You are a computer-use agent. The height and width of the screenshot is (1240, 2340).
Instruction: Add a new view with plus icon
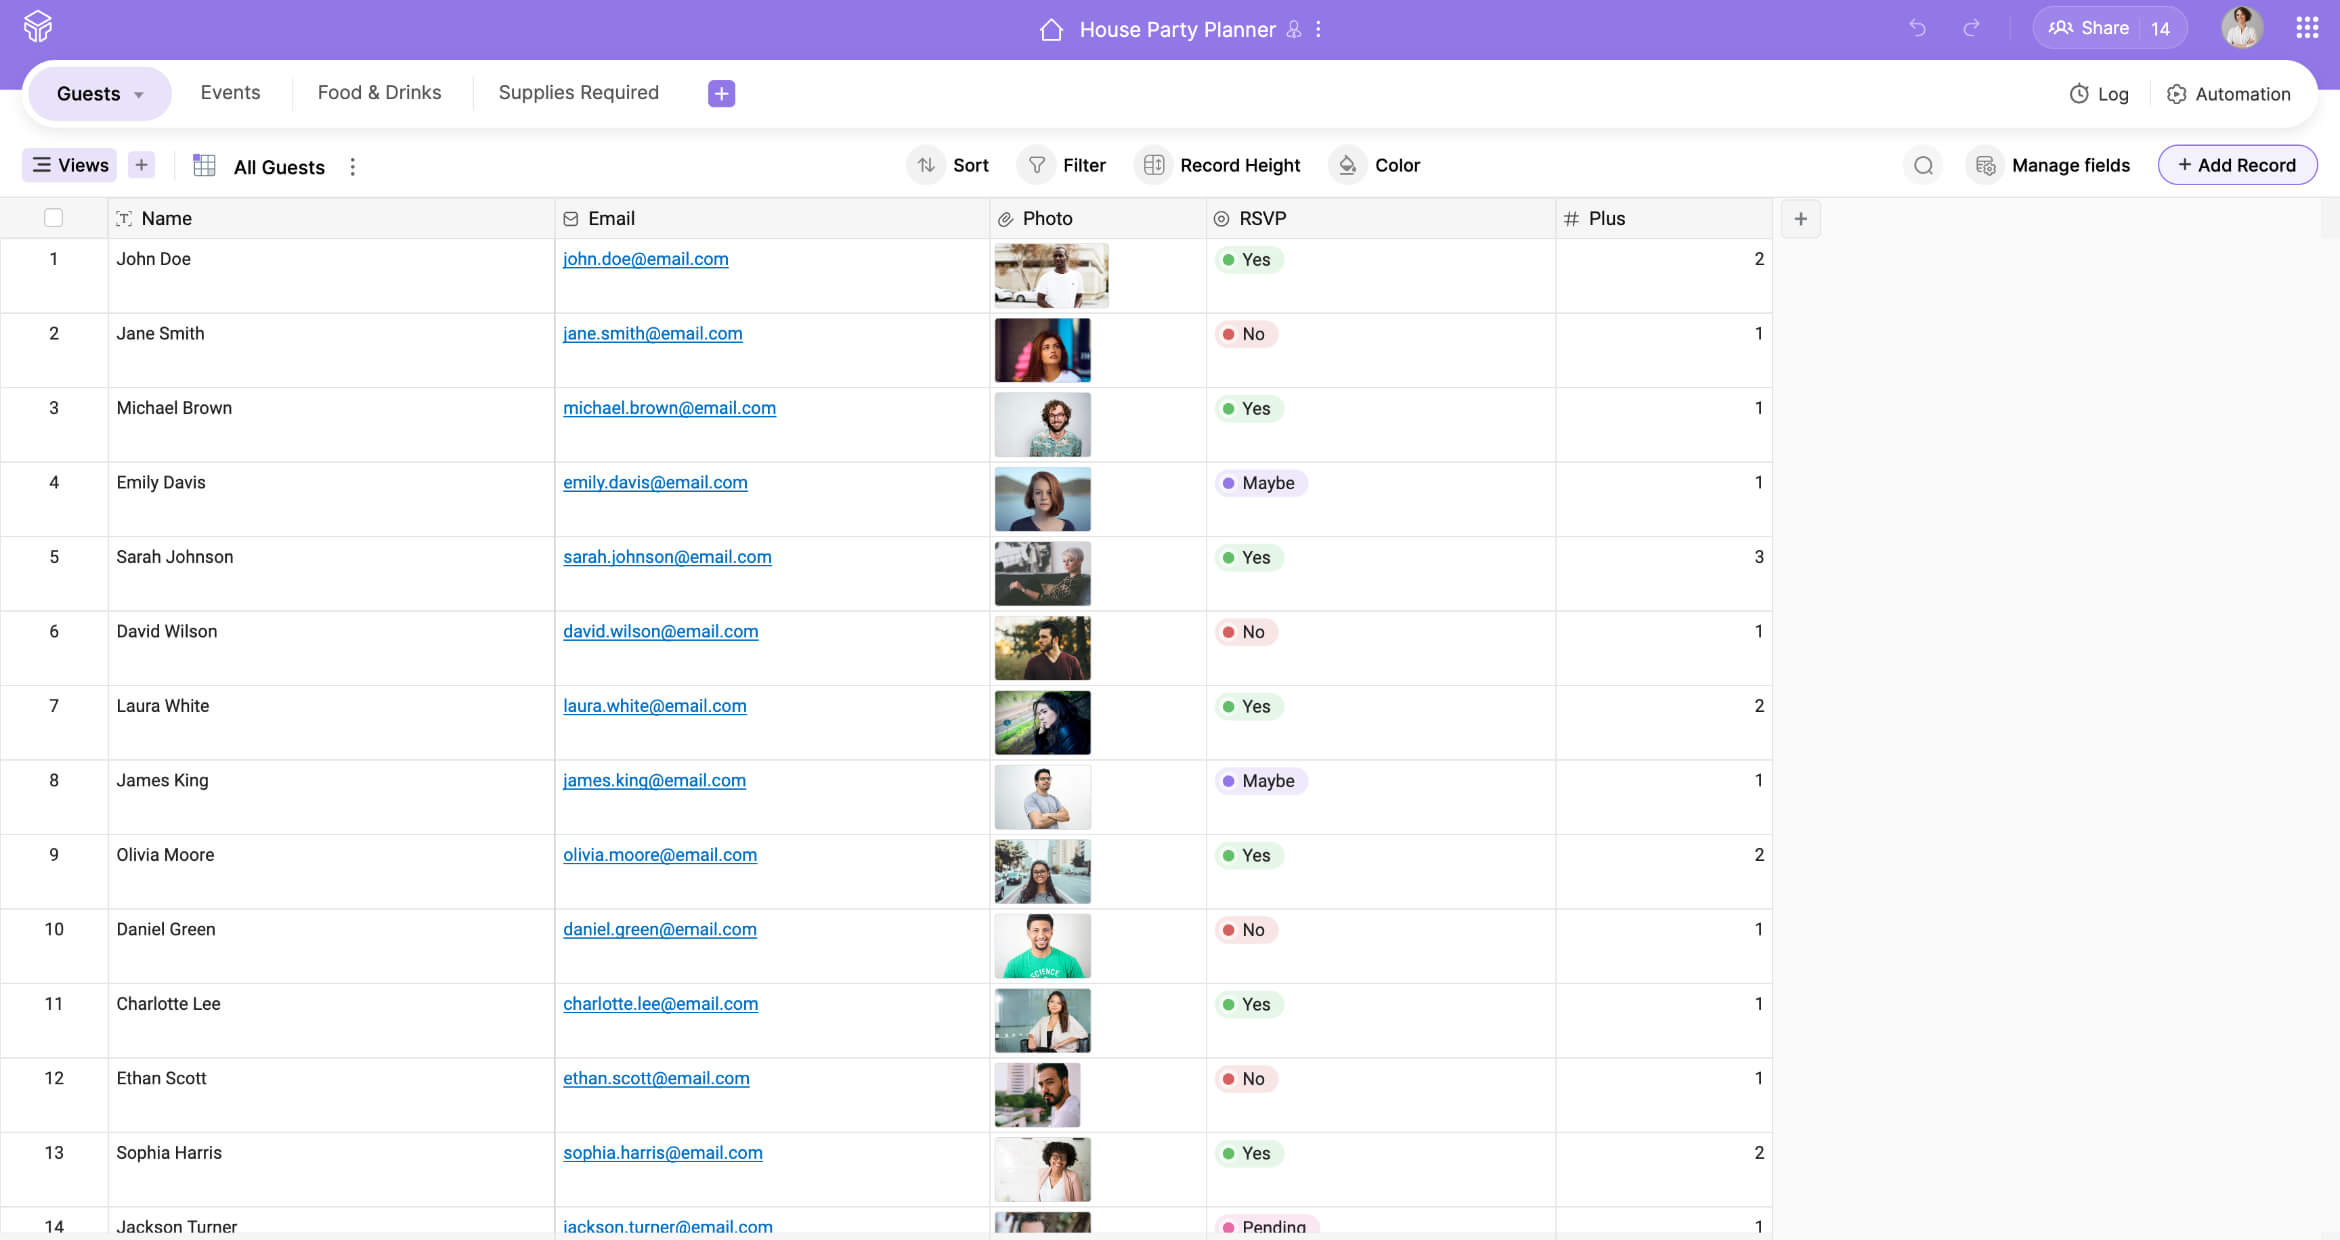(x=141, y=165)
